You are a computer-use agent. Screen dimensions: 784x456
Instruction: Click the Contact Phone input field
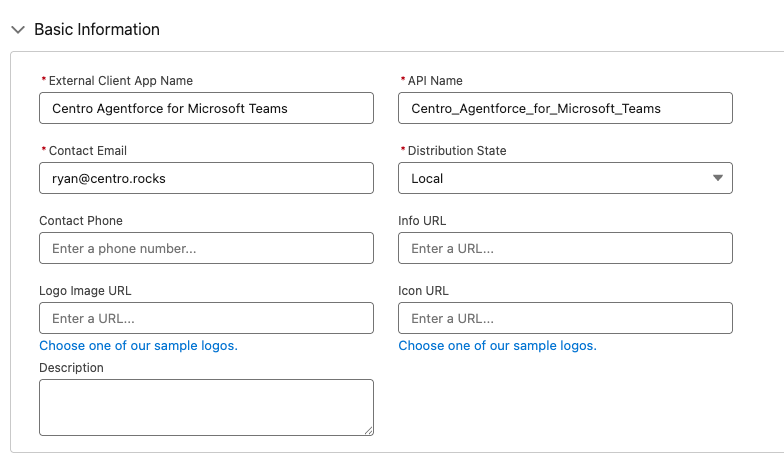point(206,248)
